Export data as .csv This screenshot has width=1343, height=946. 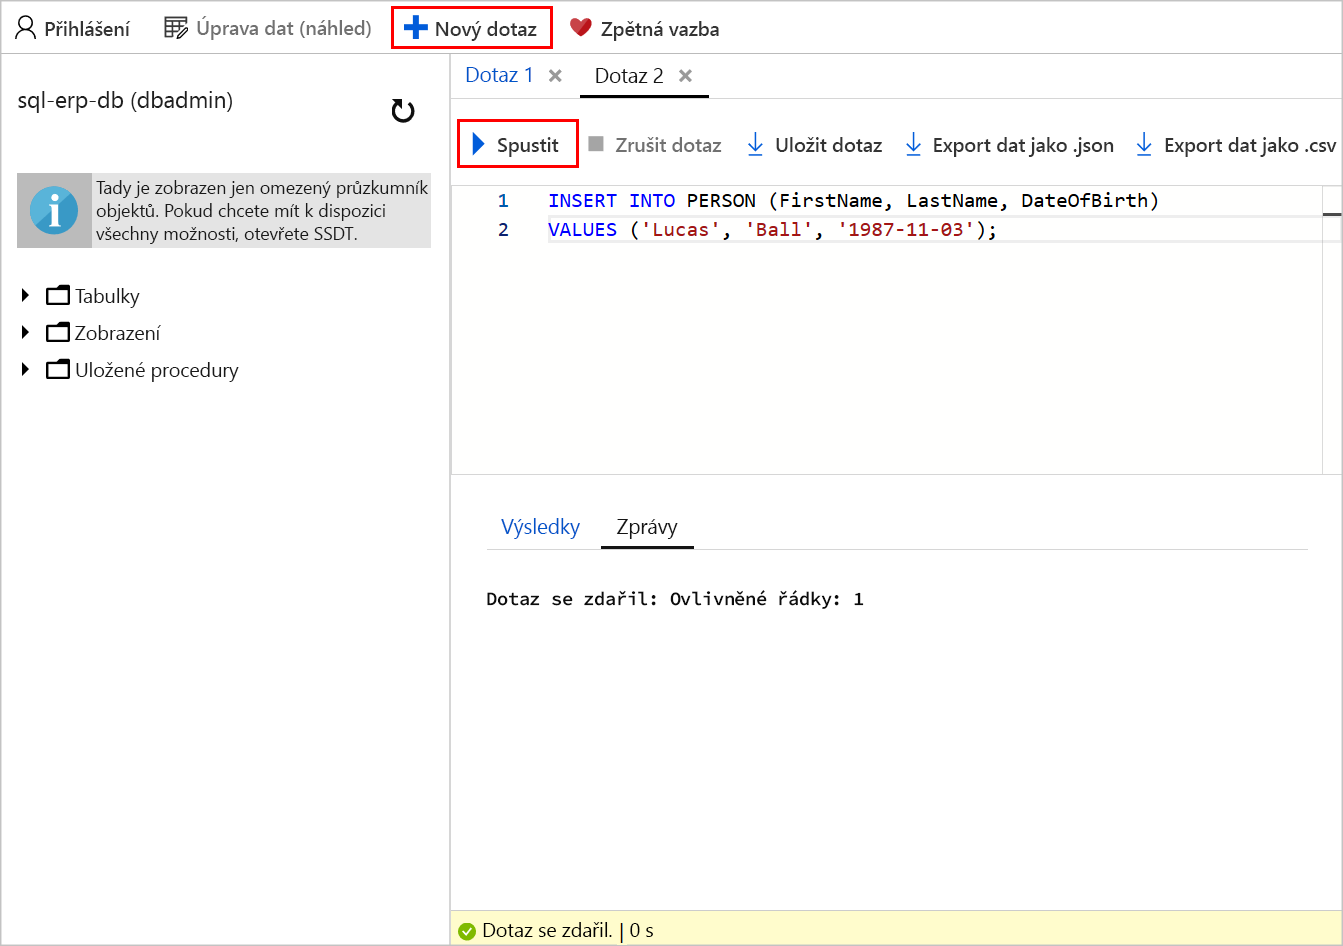pyautogui.click(x=1236, y=145)
